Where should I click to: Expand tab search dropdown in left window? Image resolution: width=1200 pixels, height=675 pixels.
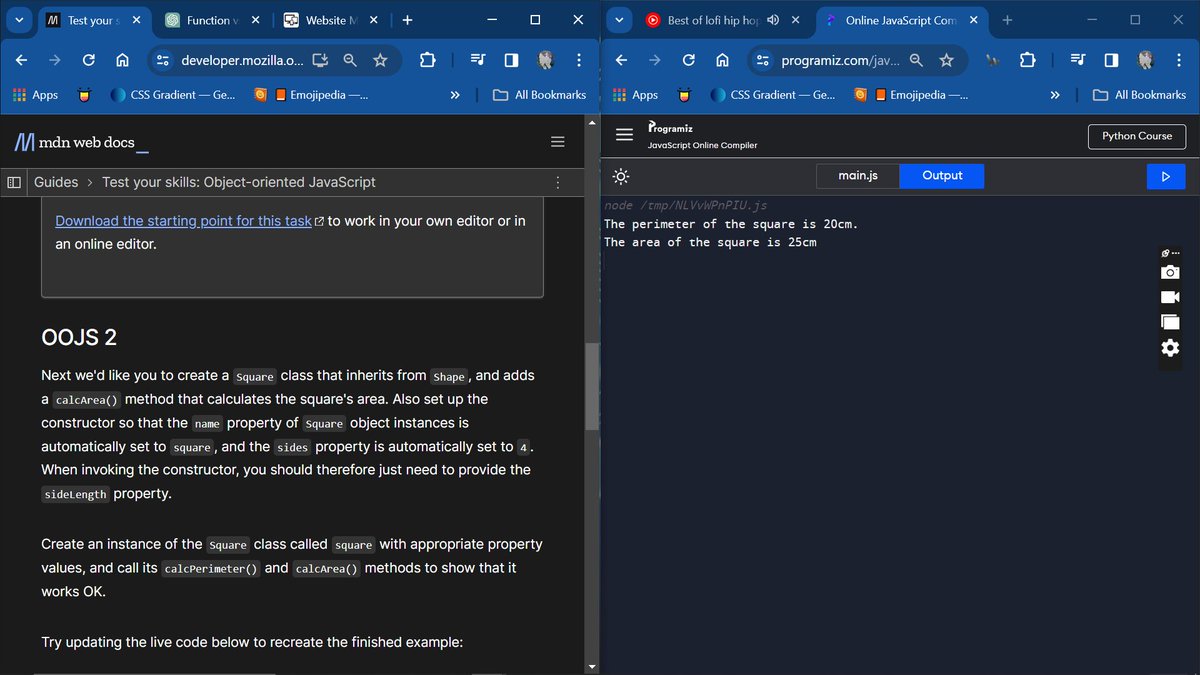(x=18, y=20)
